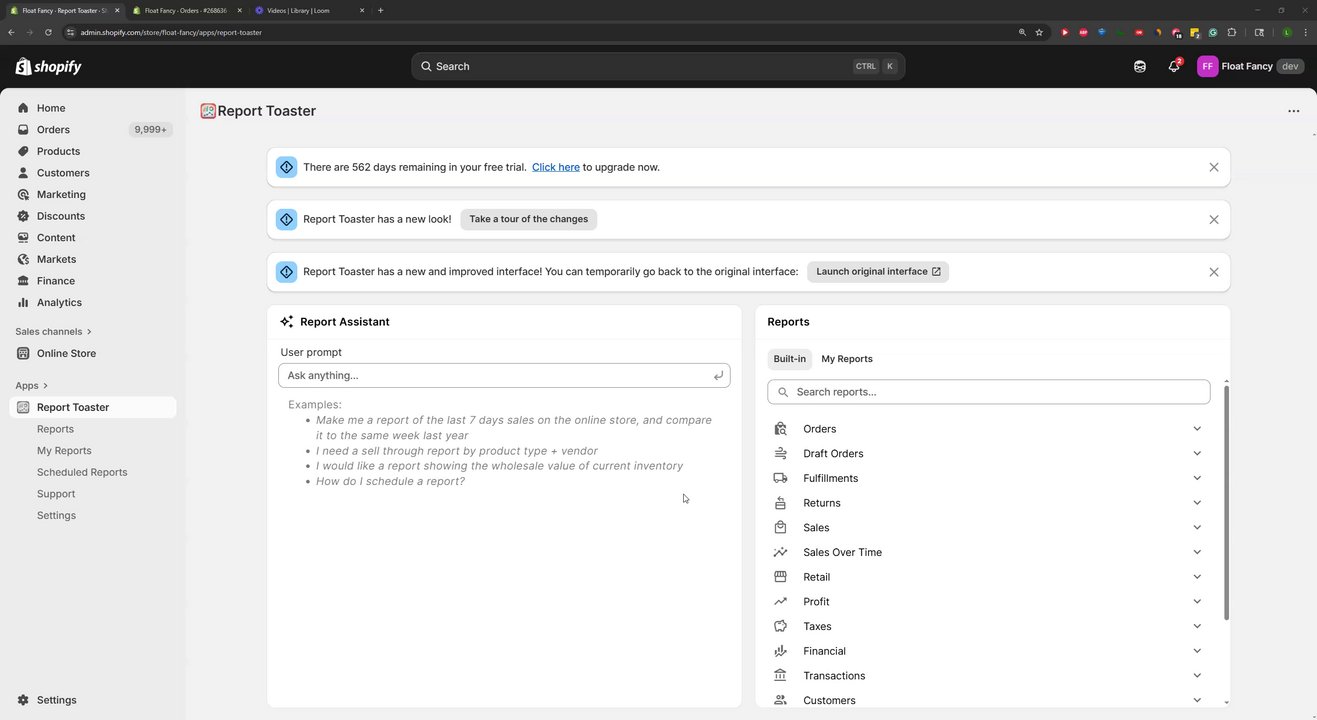Expand the Profit report category
The width and height of the screenshot is (1317, 720).
click(1197, 602)
